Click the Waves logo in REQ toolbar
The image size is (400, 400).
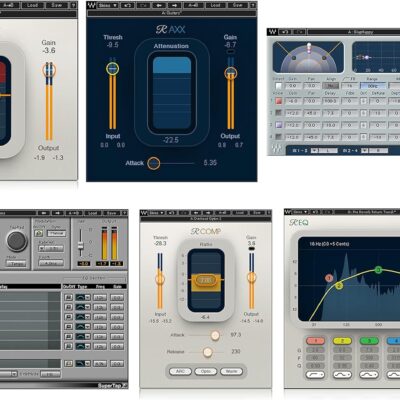click(x=288, y=212)
